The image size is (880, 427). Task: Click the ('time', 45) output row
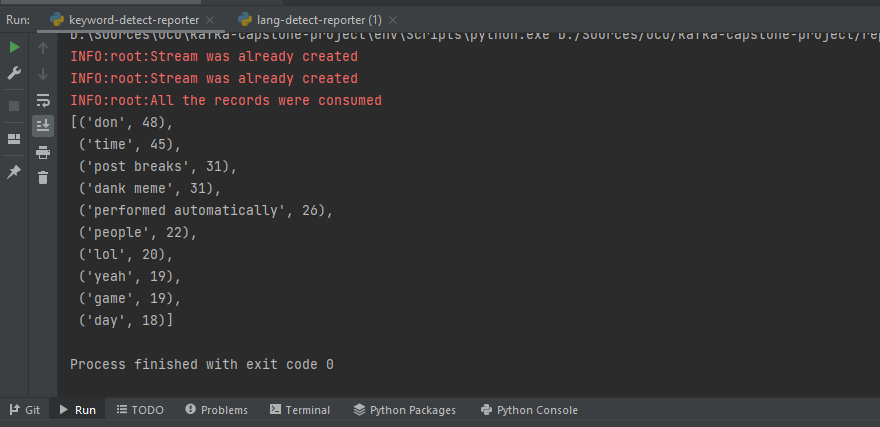coord(130,145)
